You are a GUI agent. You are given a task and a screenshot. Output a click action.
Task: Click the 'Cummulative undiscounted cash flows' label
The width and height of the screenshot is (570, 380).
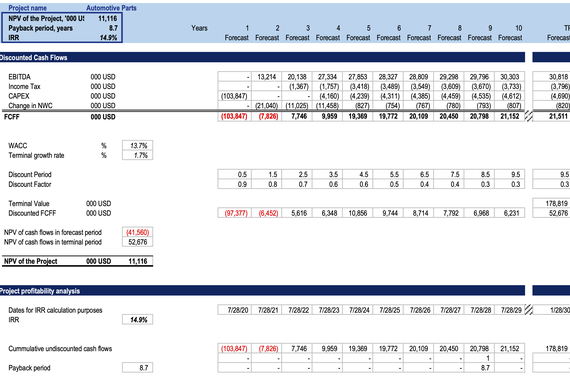[60, 348]
